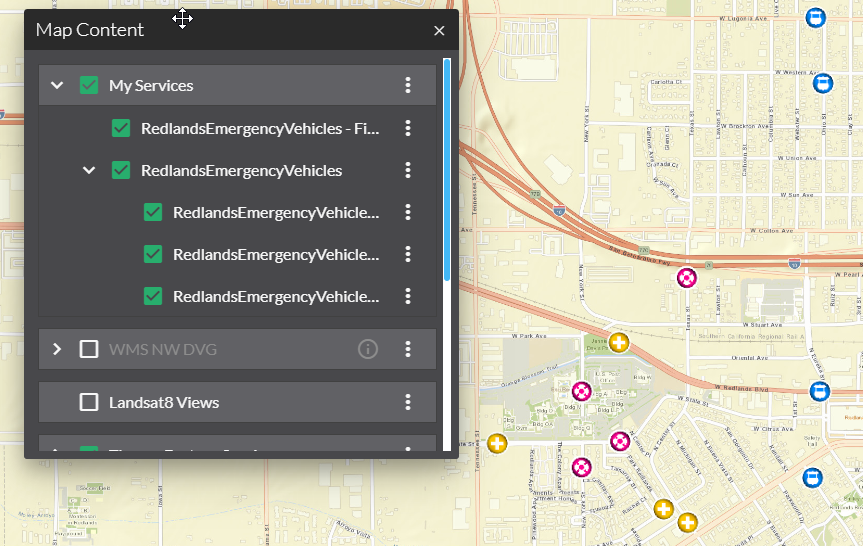Click pink marker beside the freeway interchange

[687, 278]
